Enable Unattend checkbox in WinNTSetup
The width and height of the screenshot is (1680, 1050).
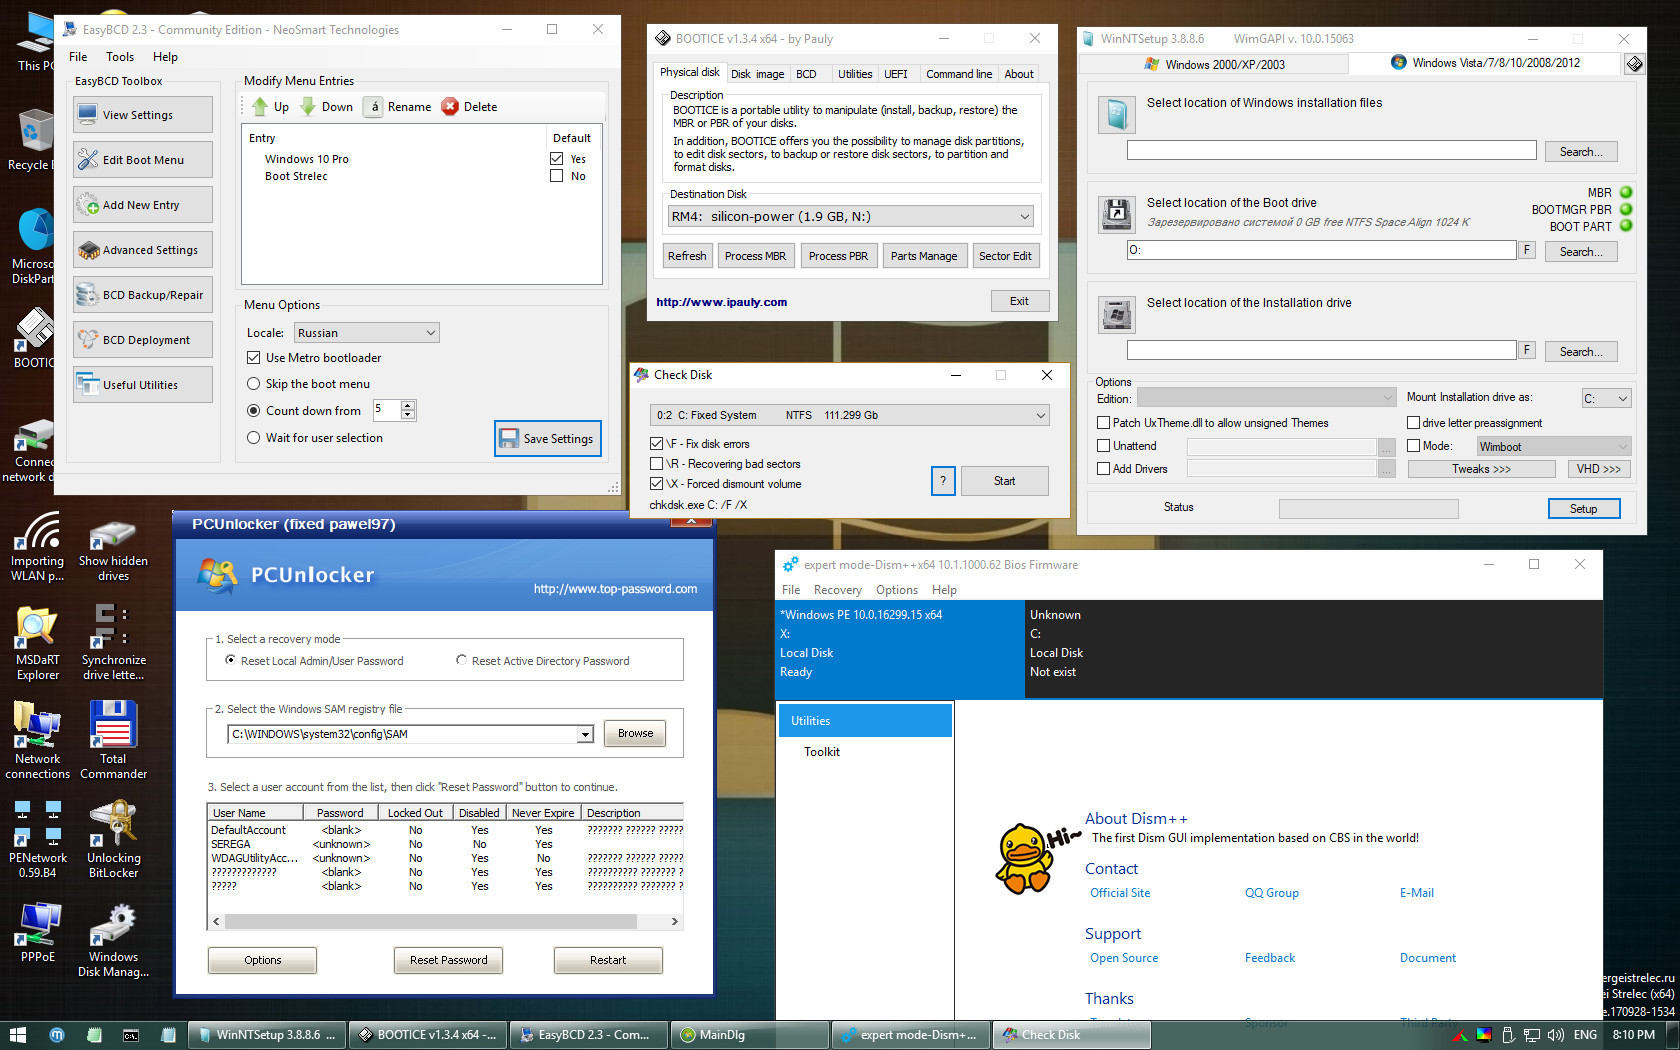coord(1104,446)
